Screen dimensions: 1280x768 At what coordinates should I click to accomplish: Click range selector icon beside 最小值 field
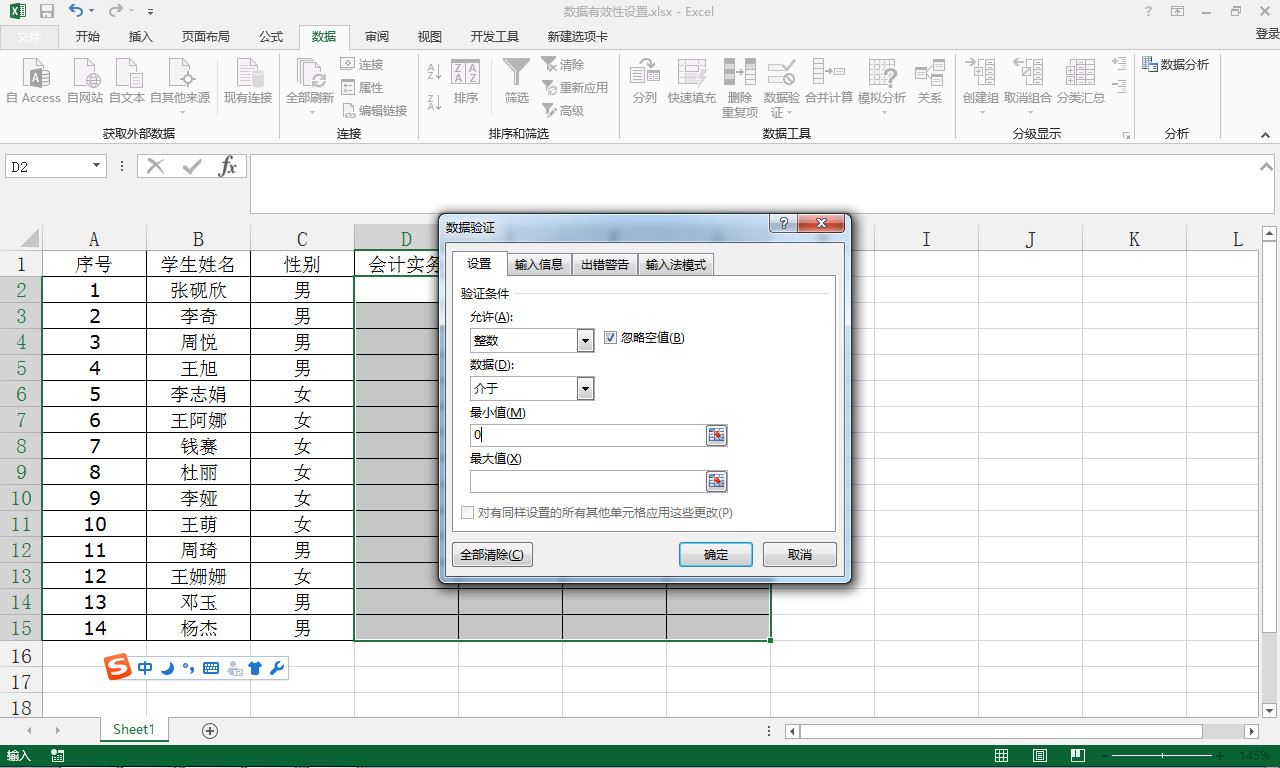[x=716, y=435]
